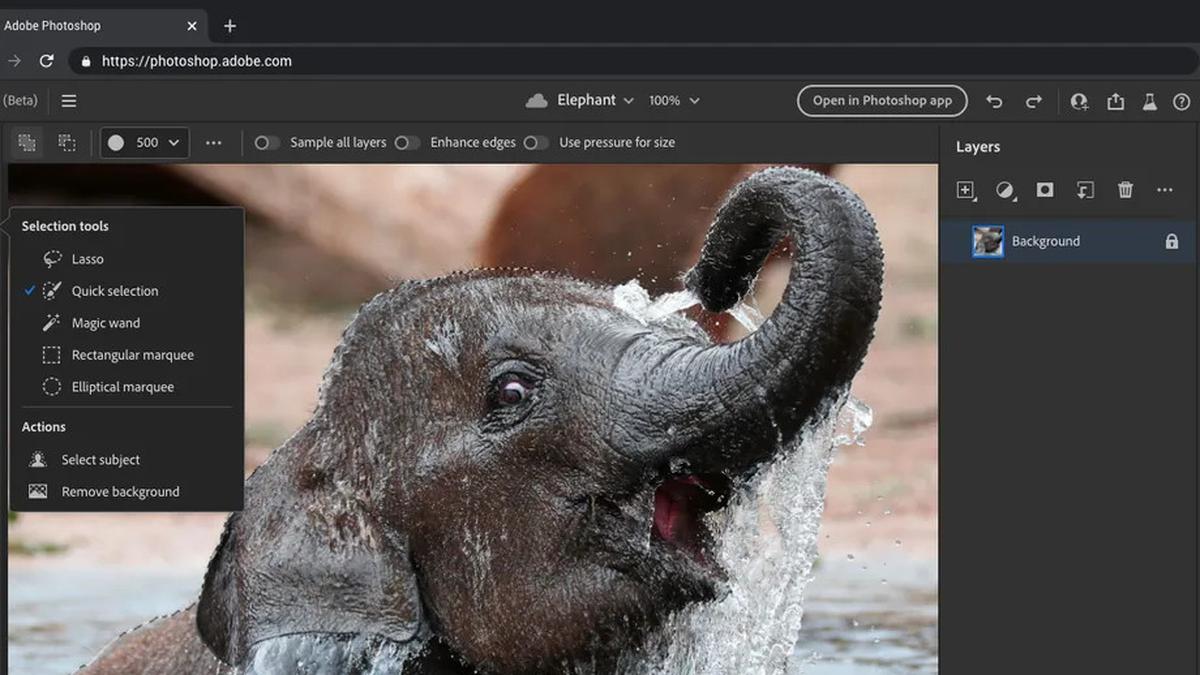Enable Sample all layers toggle

(267, 143)
